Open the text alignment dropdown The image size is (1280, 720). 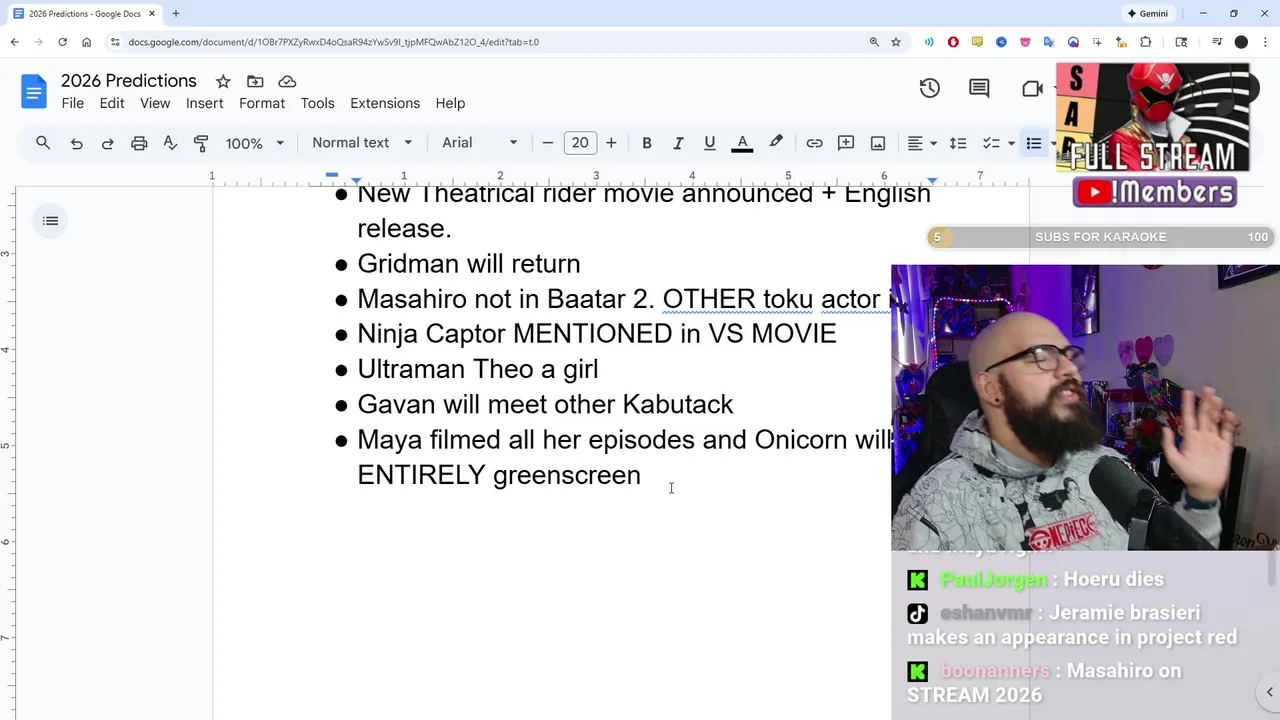(921, 143)
